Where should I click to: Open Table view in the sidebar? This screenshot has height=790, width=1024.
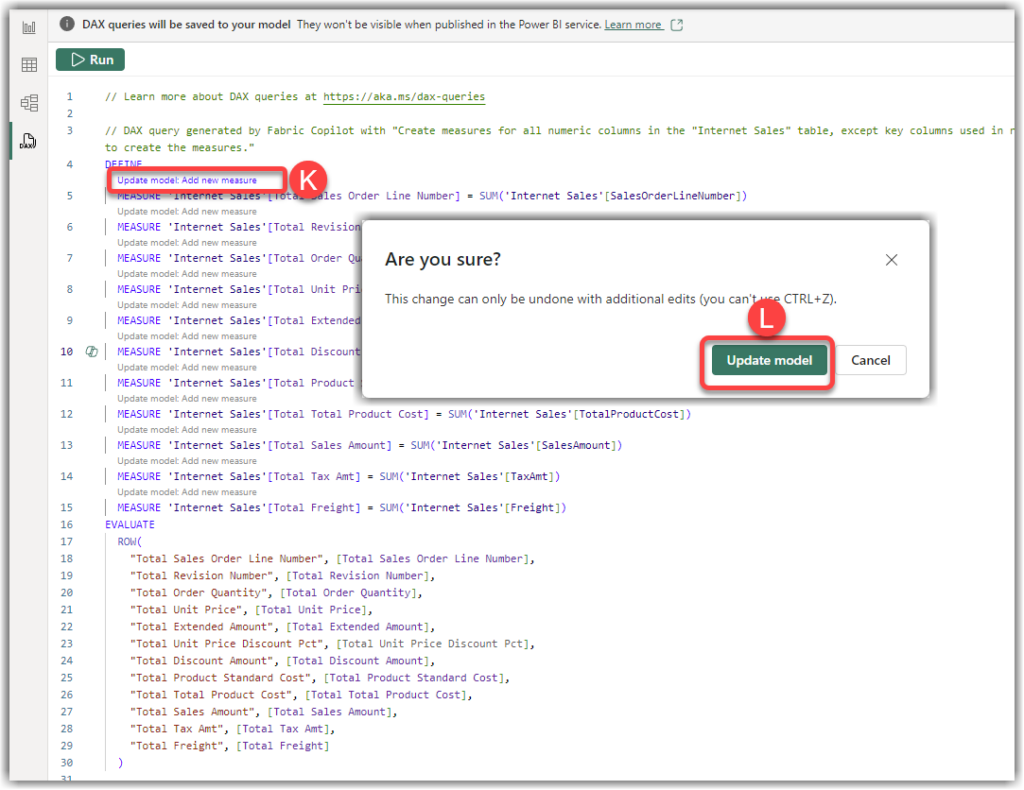(x=29, y=65)
